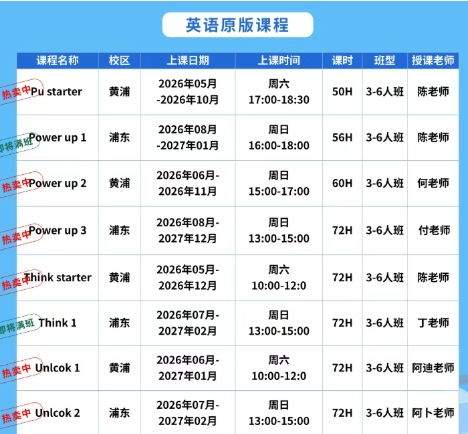This screenshot has width=468, height=434.
Task: Open the Think 1 course name
Action: coord(57,323)
